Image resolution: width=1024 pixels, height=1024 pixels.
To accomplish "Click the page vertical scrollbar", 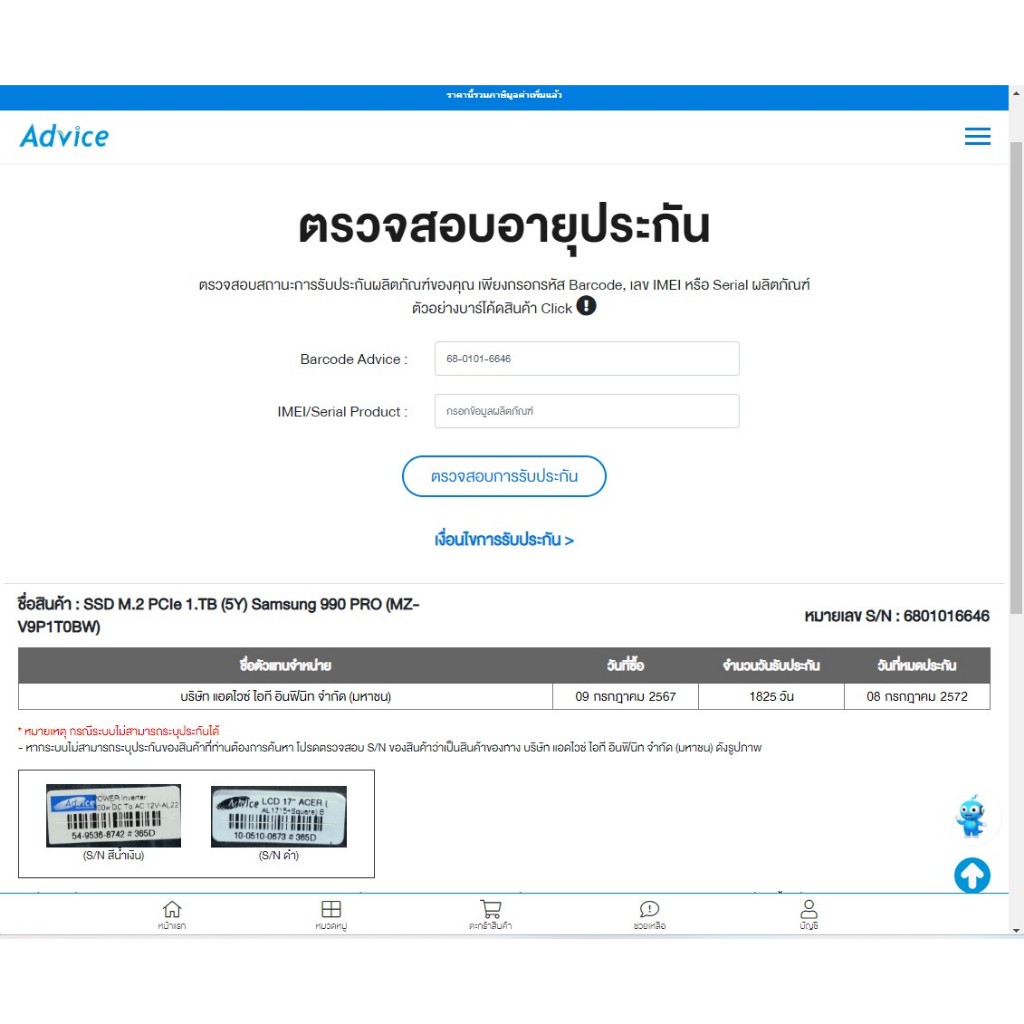I will (1016, 400).
